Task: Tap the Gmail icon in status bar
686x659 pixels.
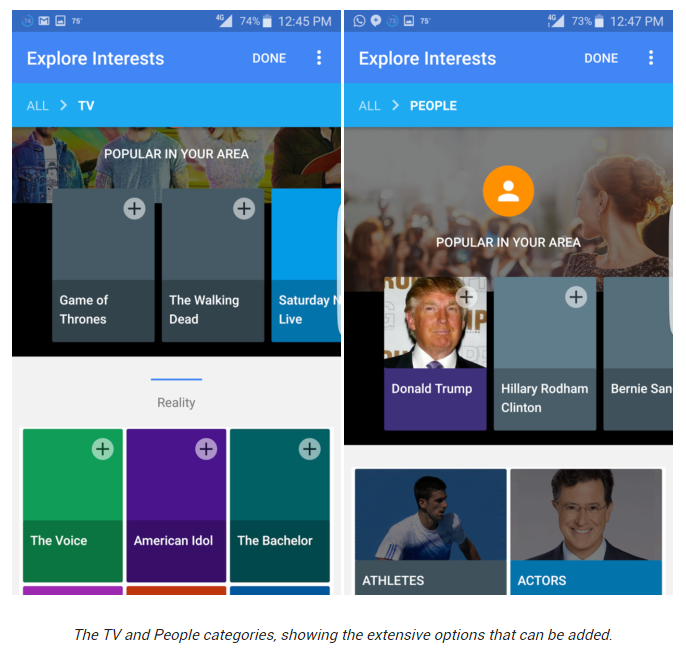Action: coord(44,21)
